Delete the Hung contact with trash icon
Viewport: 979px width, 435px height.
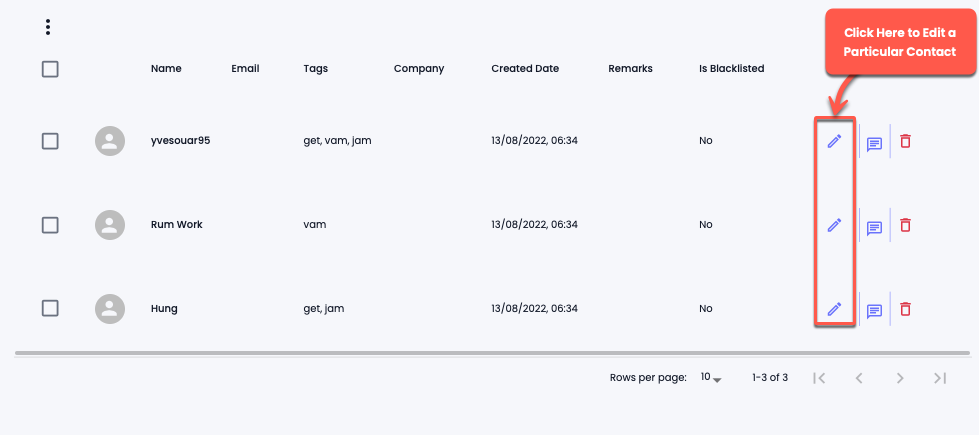[x=905, y=308]
